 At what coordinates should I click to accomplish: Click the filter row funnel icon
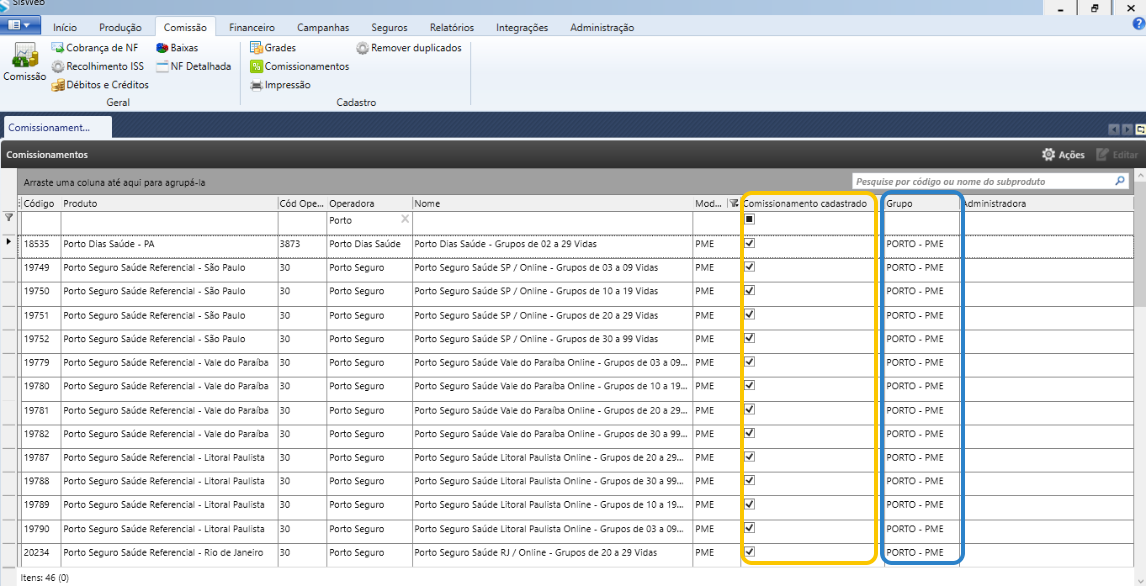9,218
